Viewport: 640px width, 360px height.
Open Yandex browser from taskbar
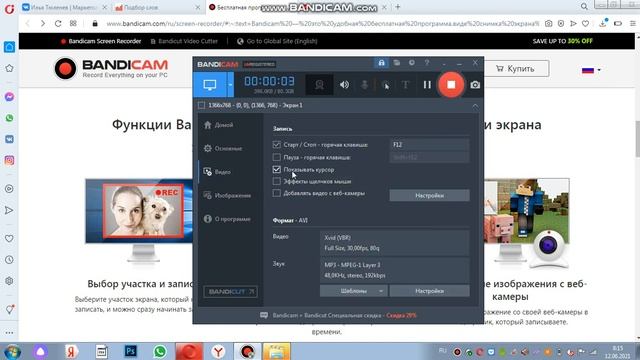tap(219, 351)
